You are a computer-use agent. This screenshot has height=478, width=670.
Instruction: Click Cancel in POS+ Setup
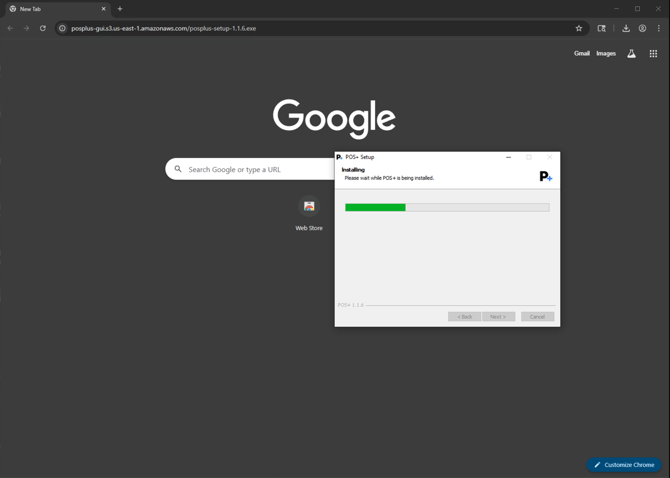[x=537, y=317]
